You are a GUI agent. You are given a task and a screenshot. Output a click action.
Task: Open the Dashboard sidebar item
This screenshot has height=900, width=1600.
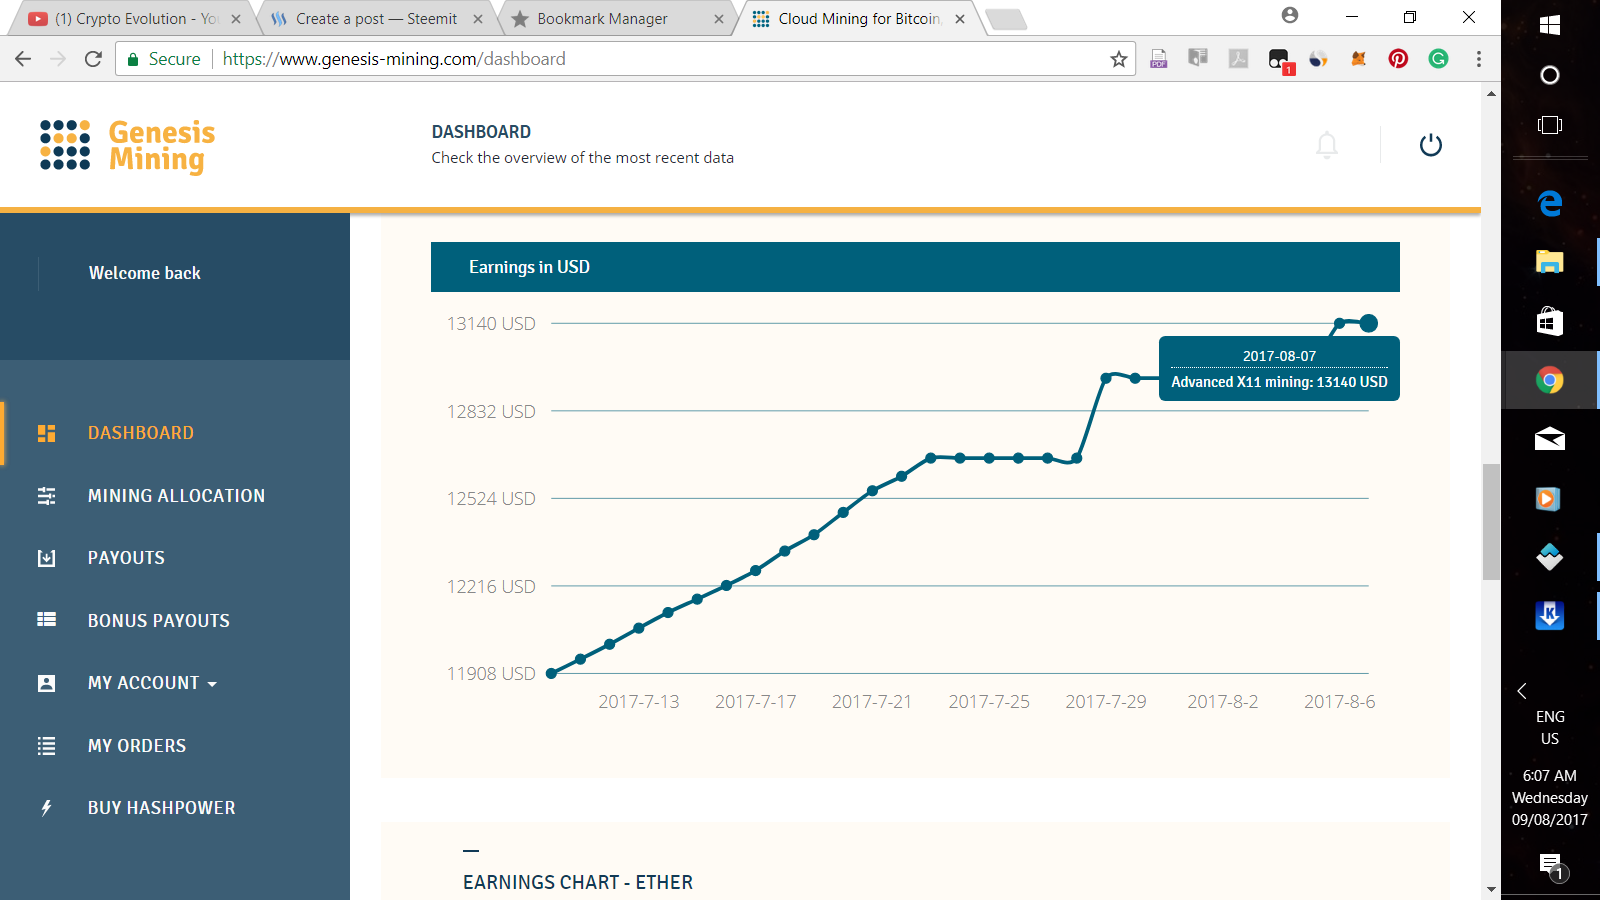click(141, 433)
